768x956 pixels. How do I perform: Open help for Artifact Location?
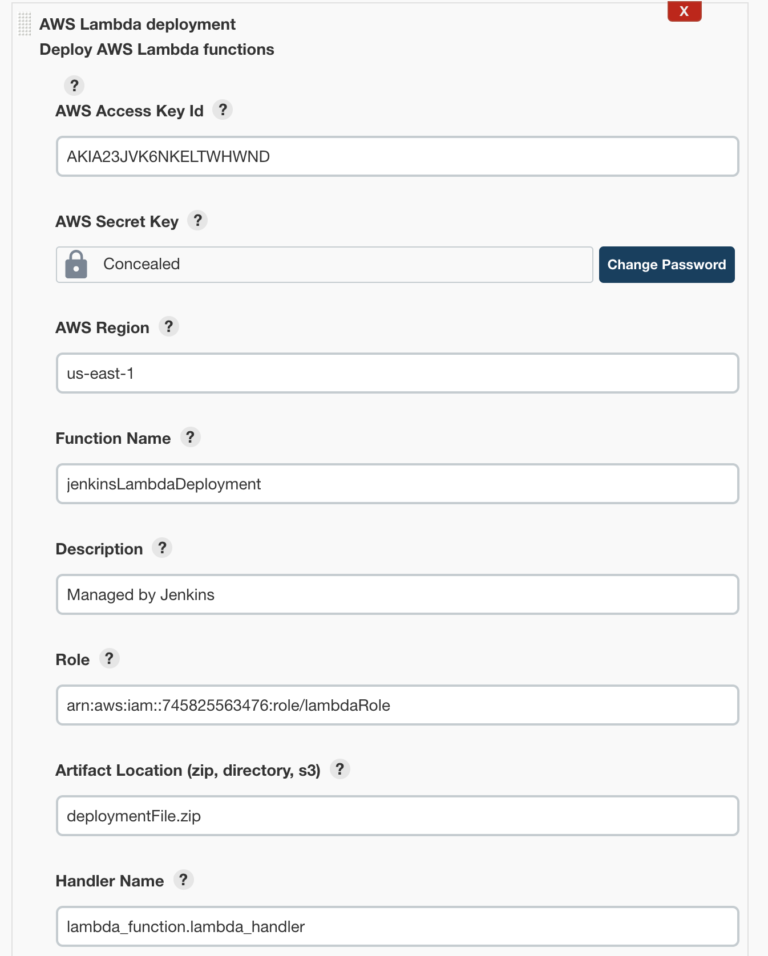tap(339, 770)
